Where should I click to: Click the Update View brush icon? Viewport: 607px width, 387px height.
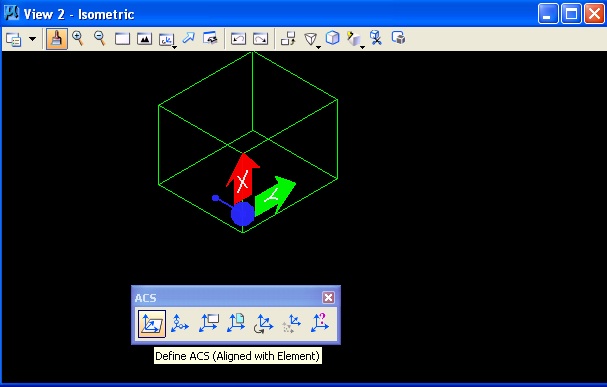pyautogui.click(x=57, y=39)
